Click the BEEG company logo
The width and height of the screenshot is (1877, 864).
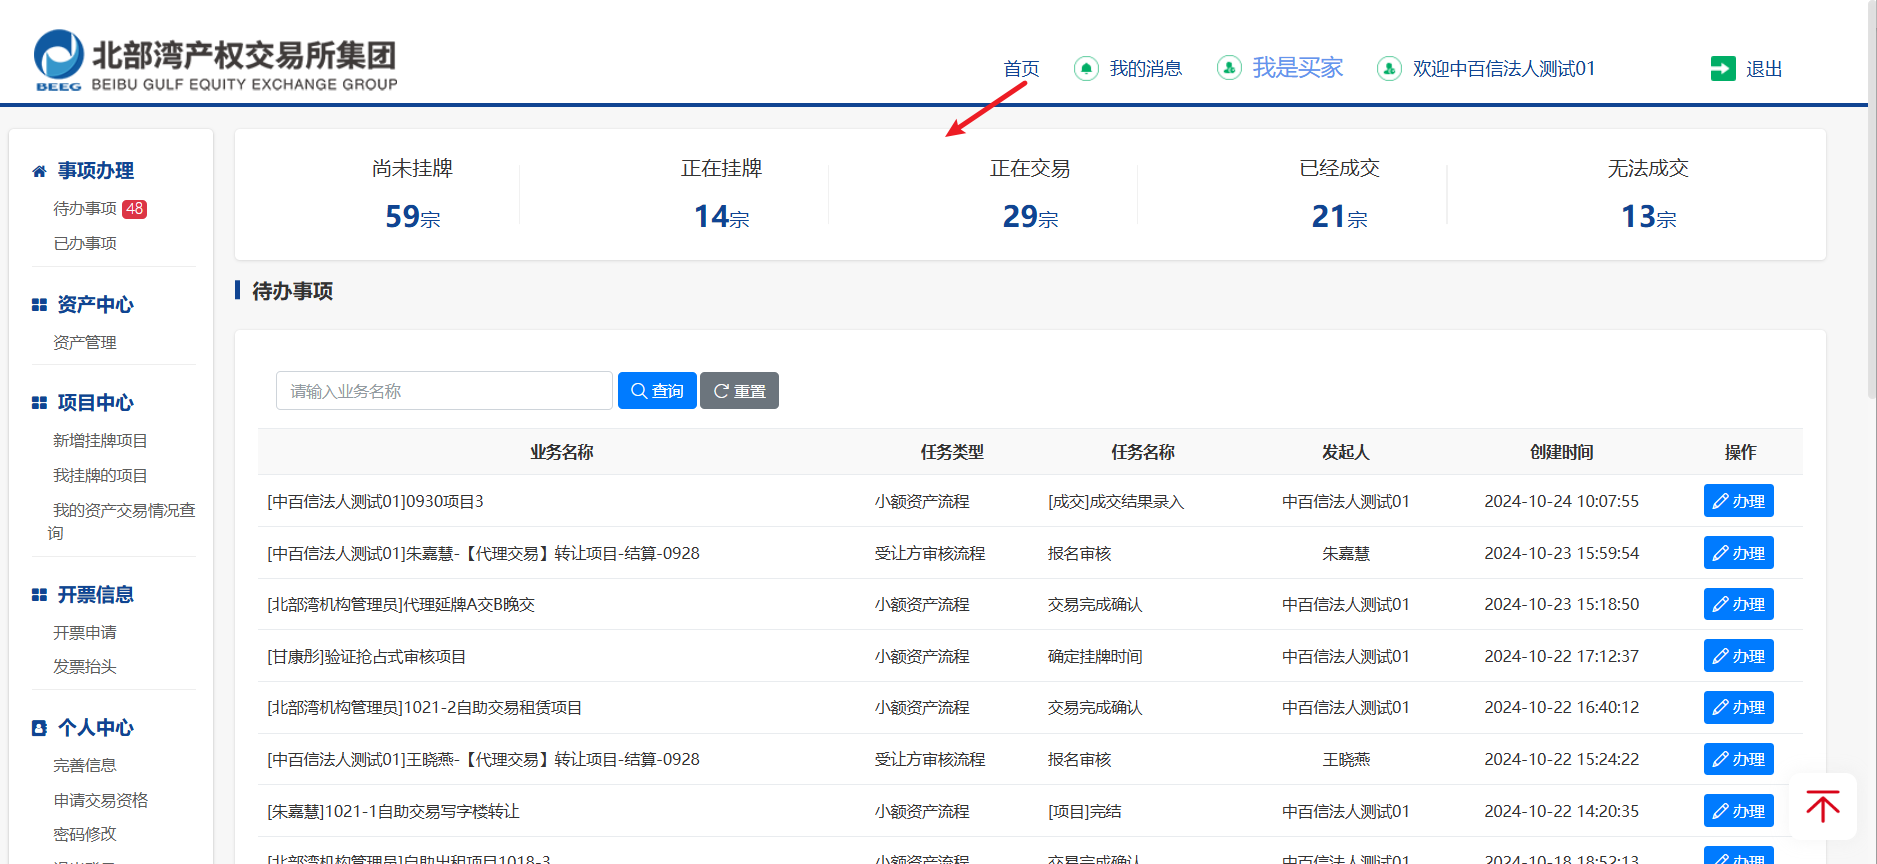pyautogui.click(x=215, y=60)
